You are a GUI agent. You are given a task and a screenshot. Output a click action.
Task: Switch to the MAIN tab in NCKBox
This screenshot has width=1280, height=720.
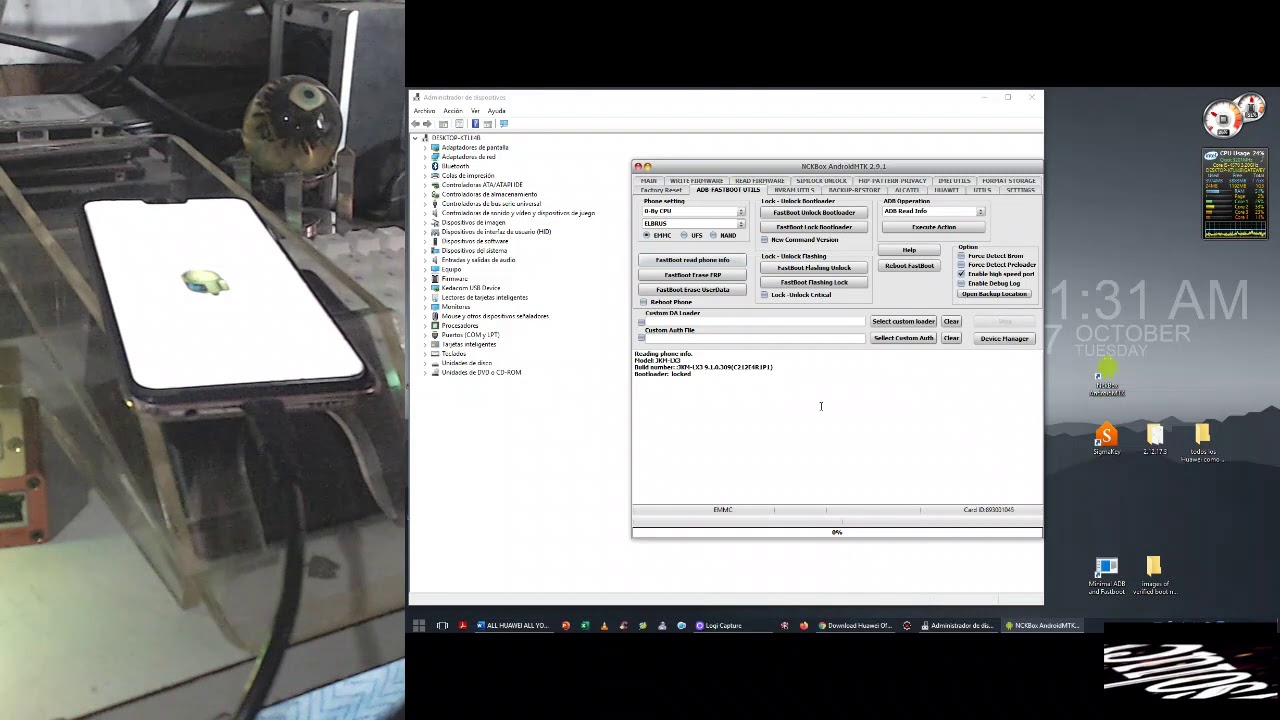[649, 181]
